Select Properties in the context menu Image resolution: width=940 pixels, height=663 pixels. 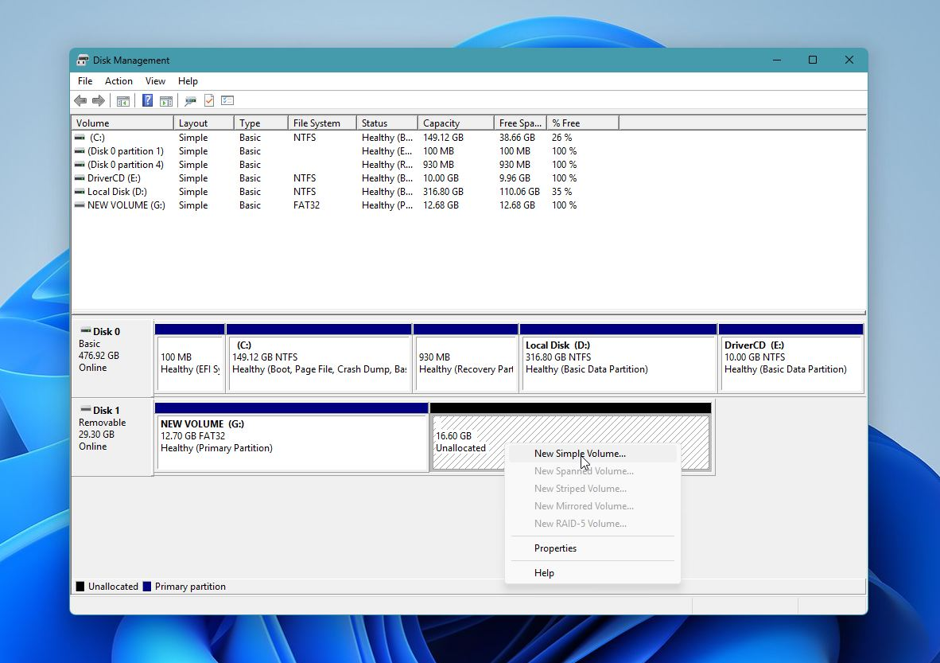pos(593,549)
